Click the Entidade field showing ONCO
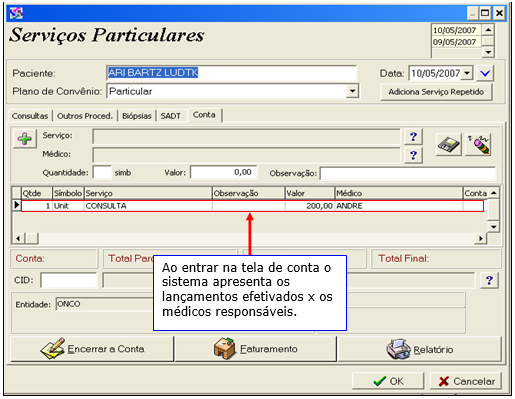This screenshot has width=515, height=399. [x=104, y=304]
